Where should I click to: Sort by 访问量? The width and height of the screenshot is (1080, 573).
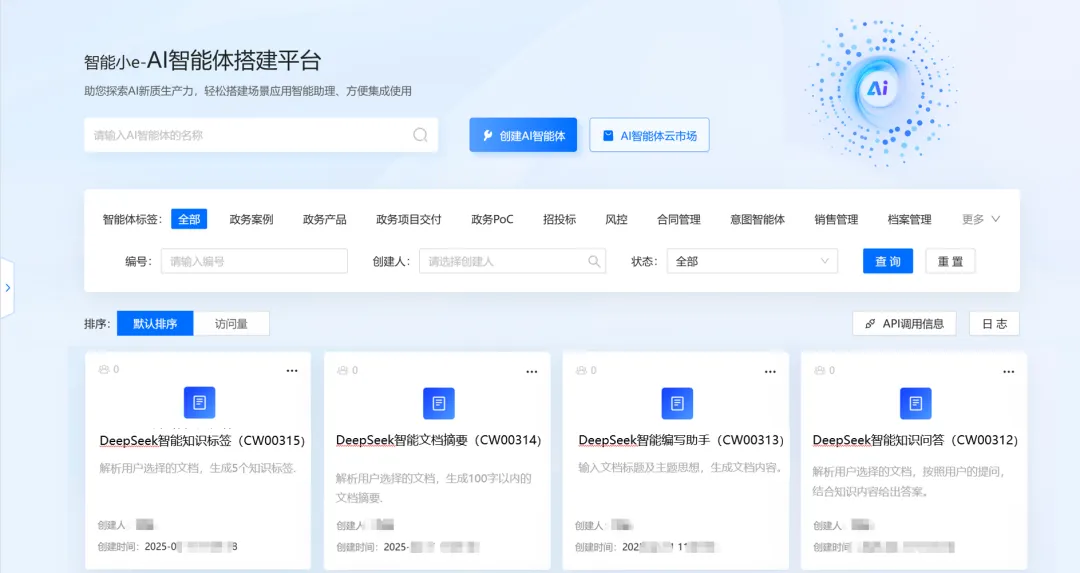(x=231, y=323)
